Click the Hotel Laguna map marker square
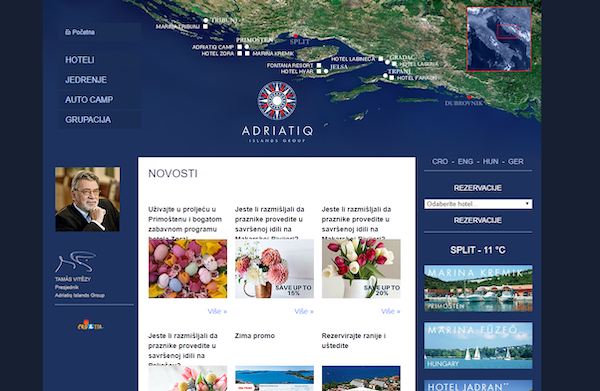The image size is (600, 391). click(394, 64)
